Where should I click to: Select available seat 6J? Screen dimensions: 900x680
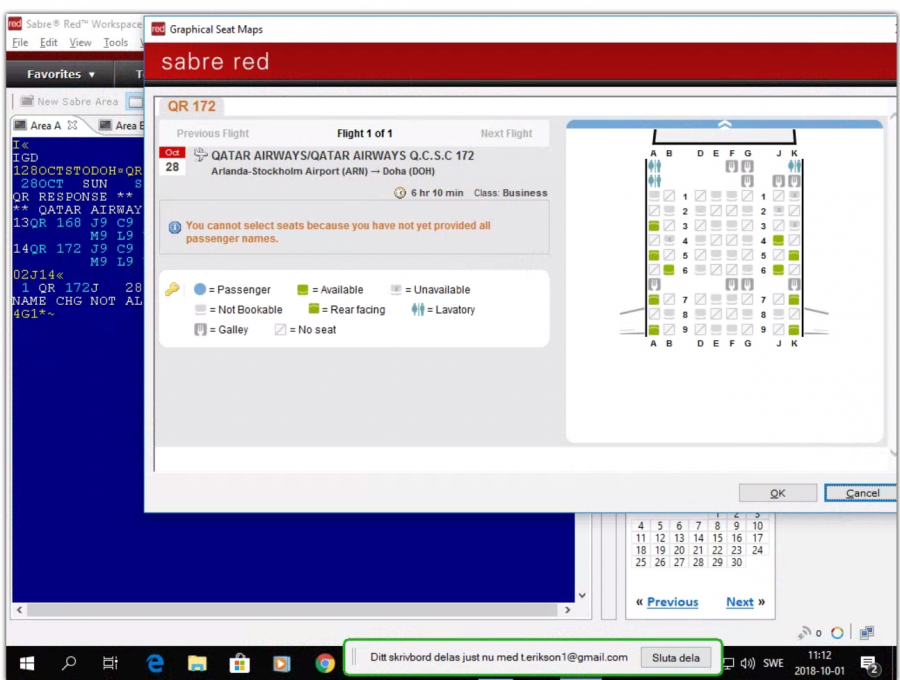[778, 270]
